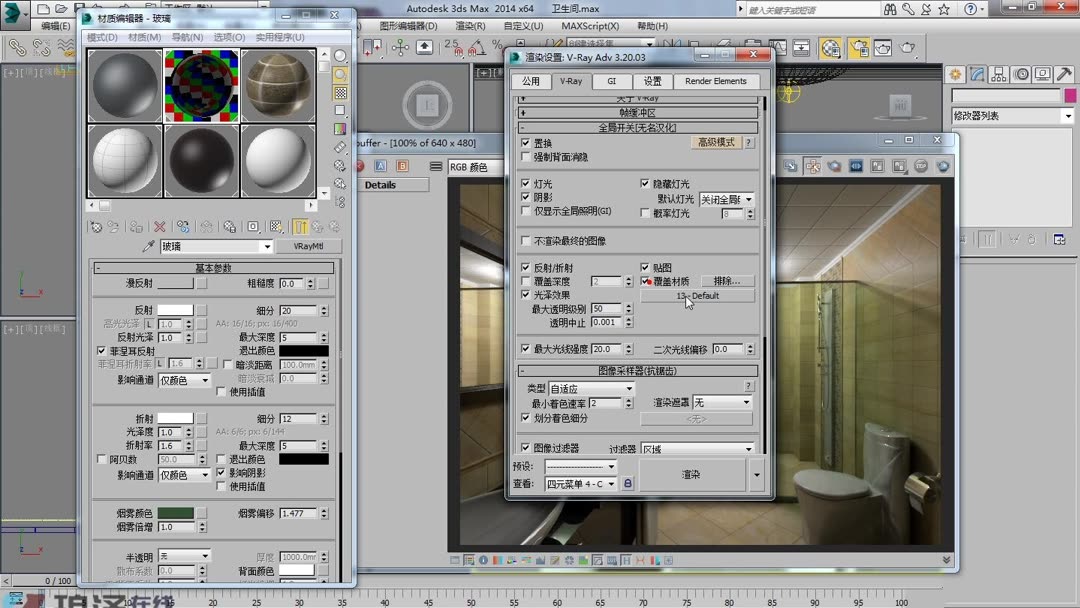The height and width of the screenshot is (608, 1080).
Task: Open the 材质(M) menu
Action: [144, 38]
